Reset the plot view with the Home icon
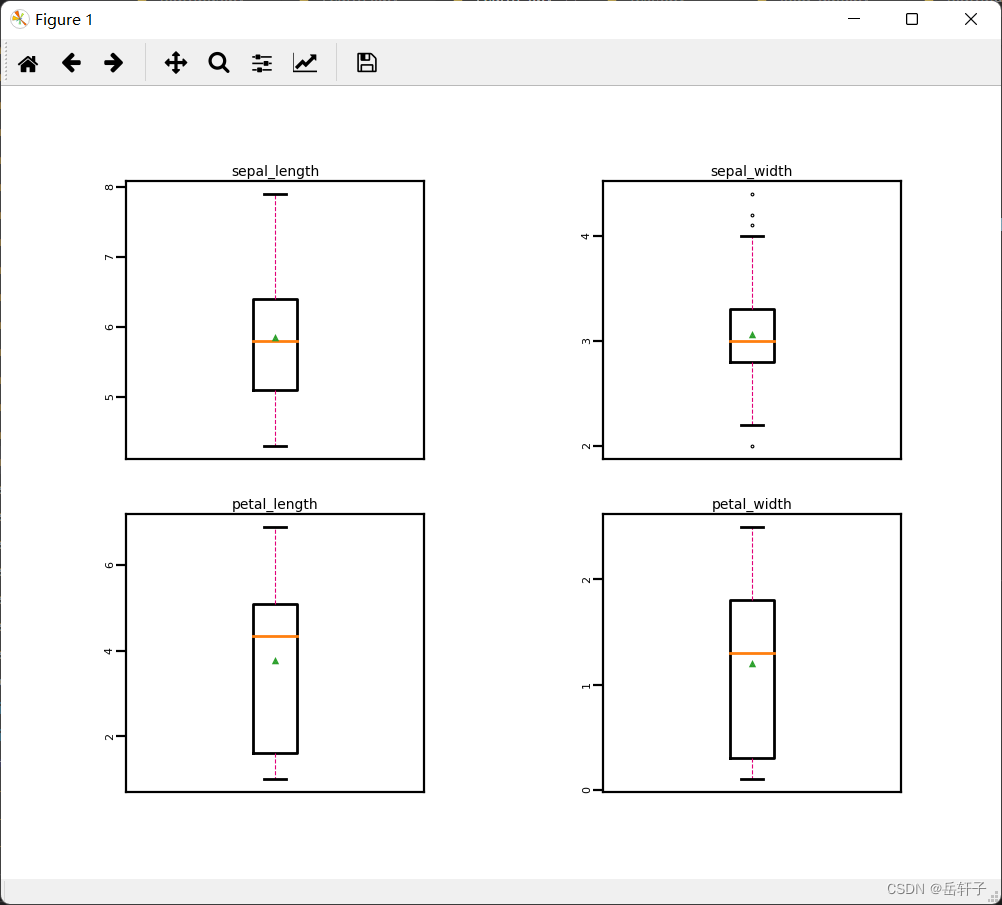 (x=28, y=63)
